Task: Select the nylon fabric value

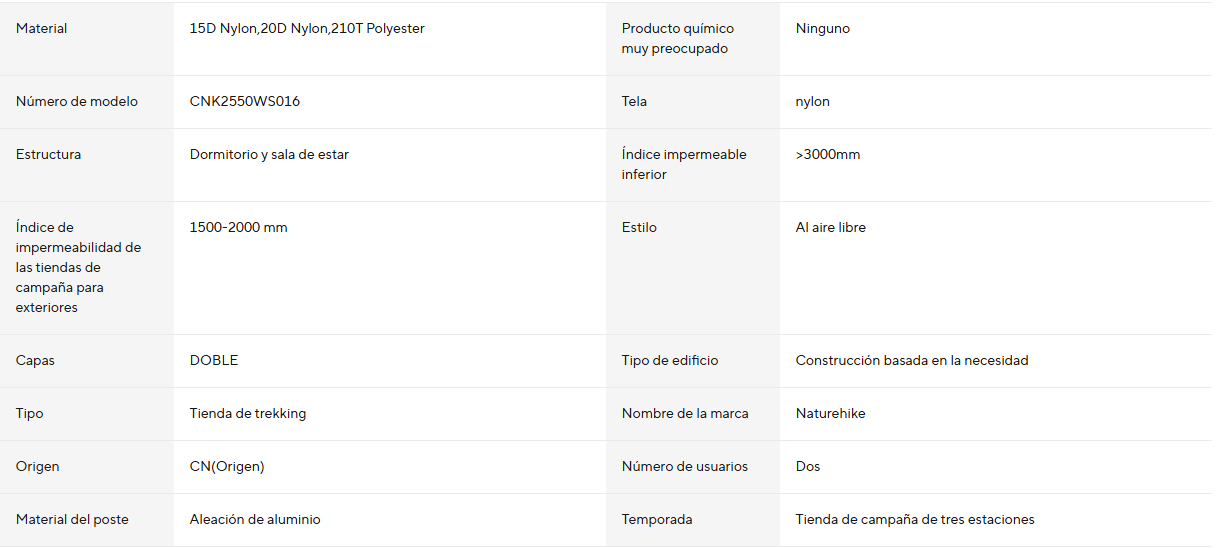Action: point(813,102)
